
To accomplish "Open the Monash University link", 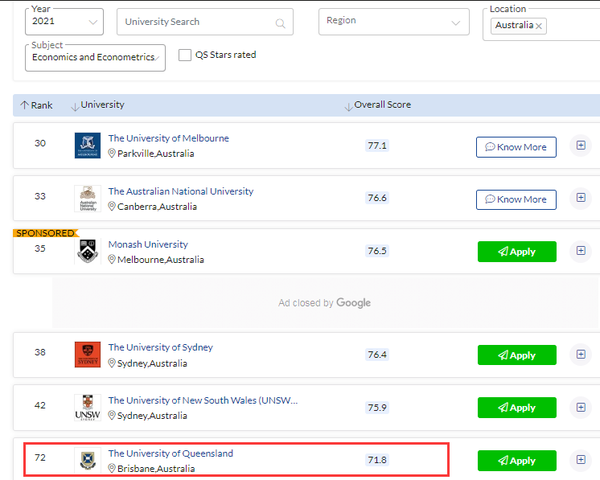I will 148,244.
